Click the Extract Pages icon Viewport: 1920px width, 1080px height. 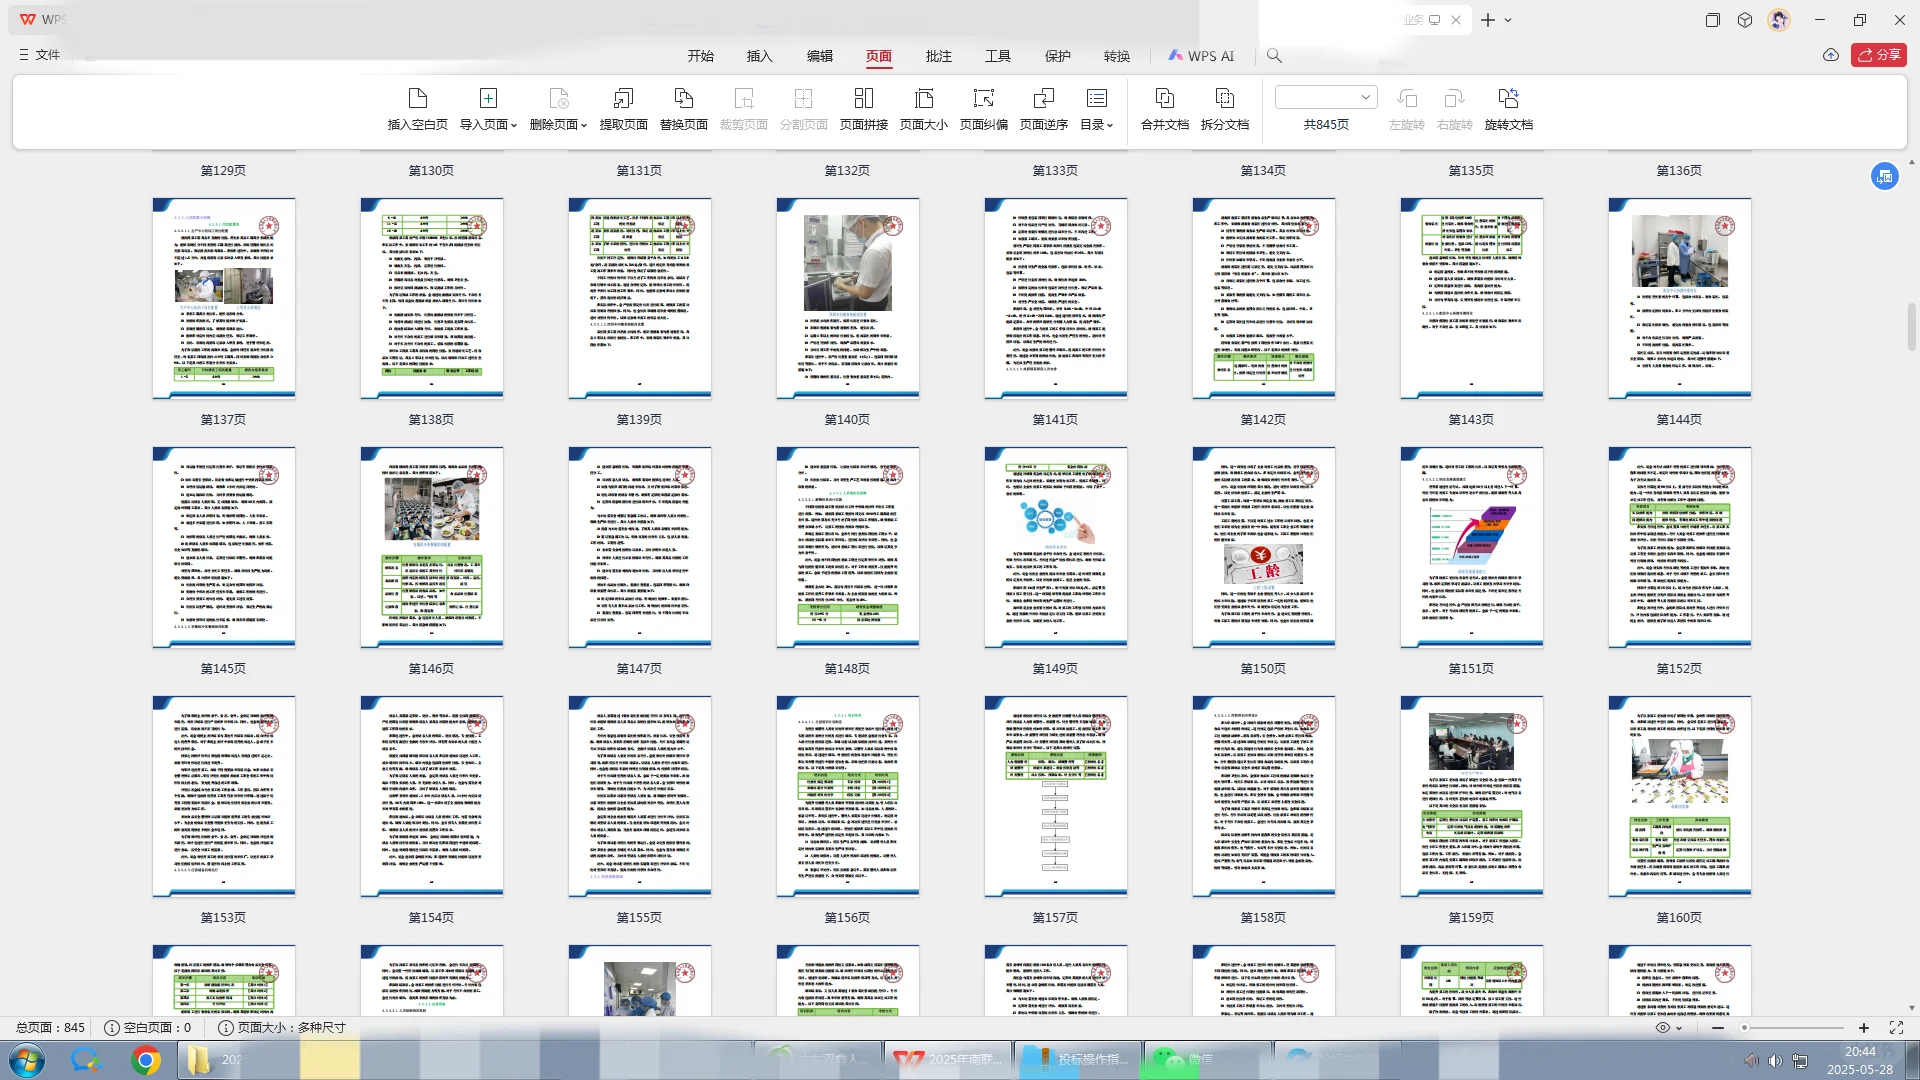coord(623,99)
